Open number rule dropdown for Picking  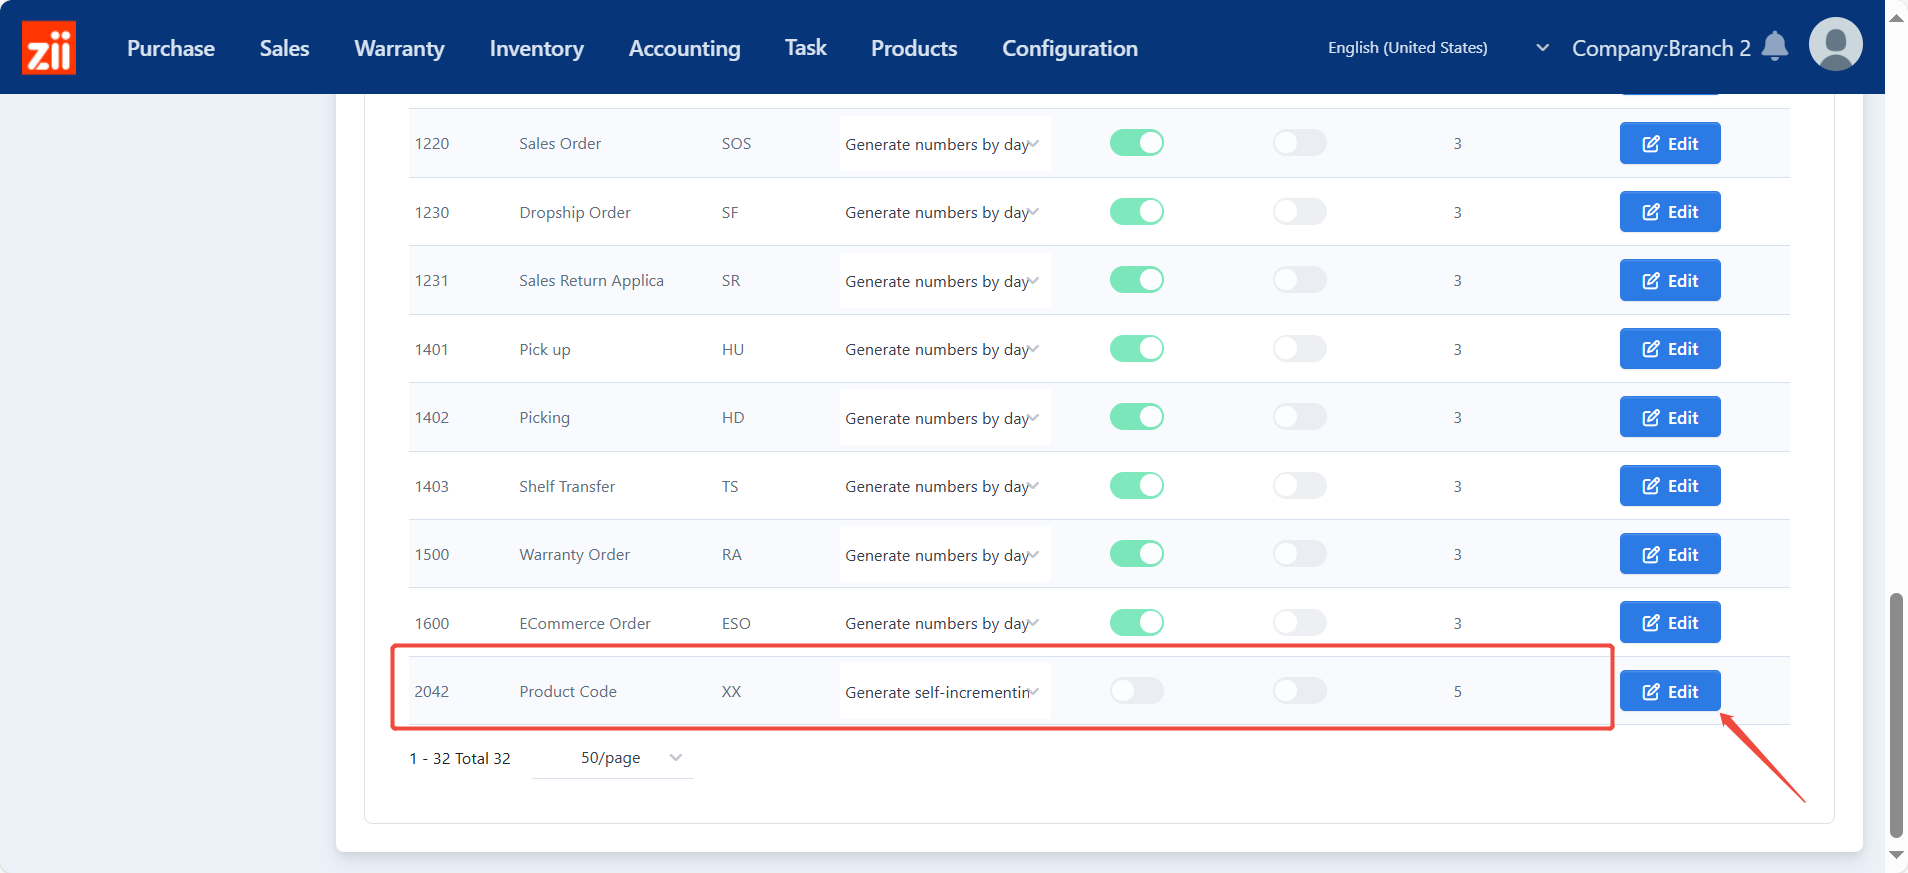click(x=944, y=418)
